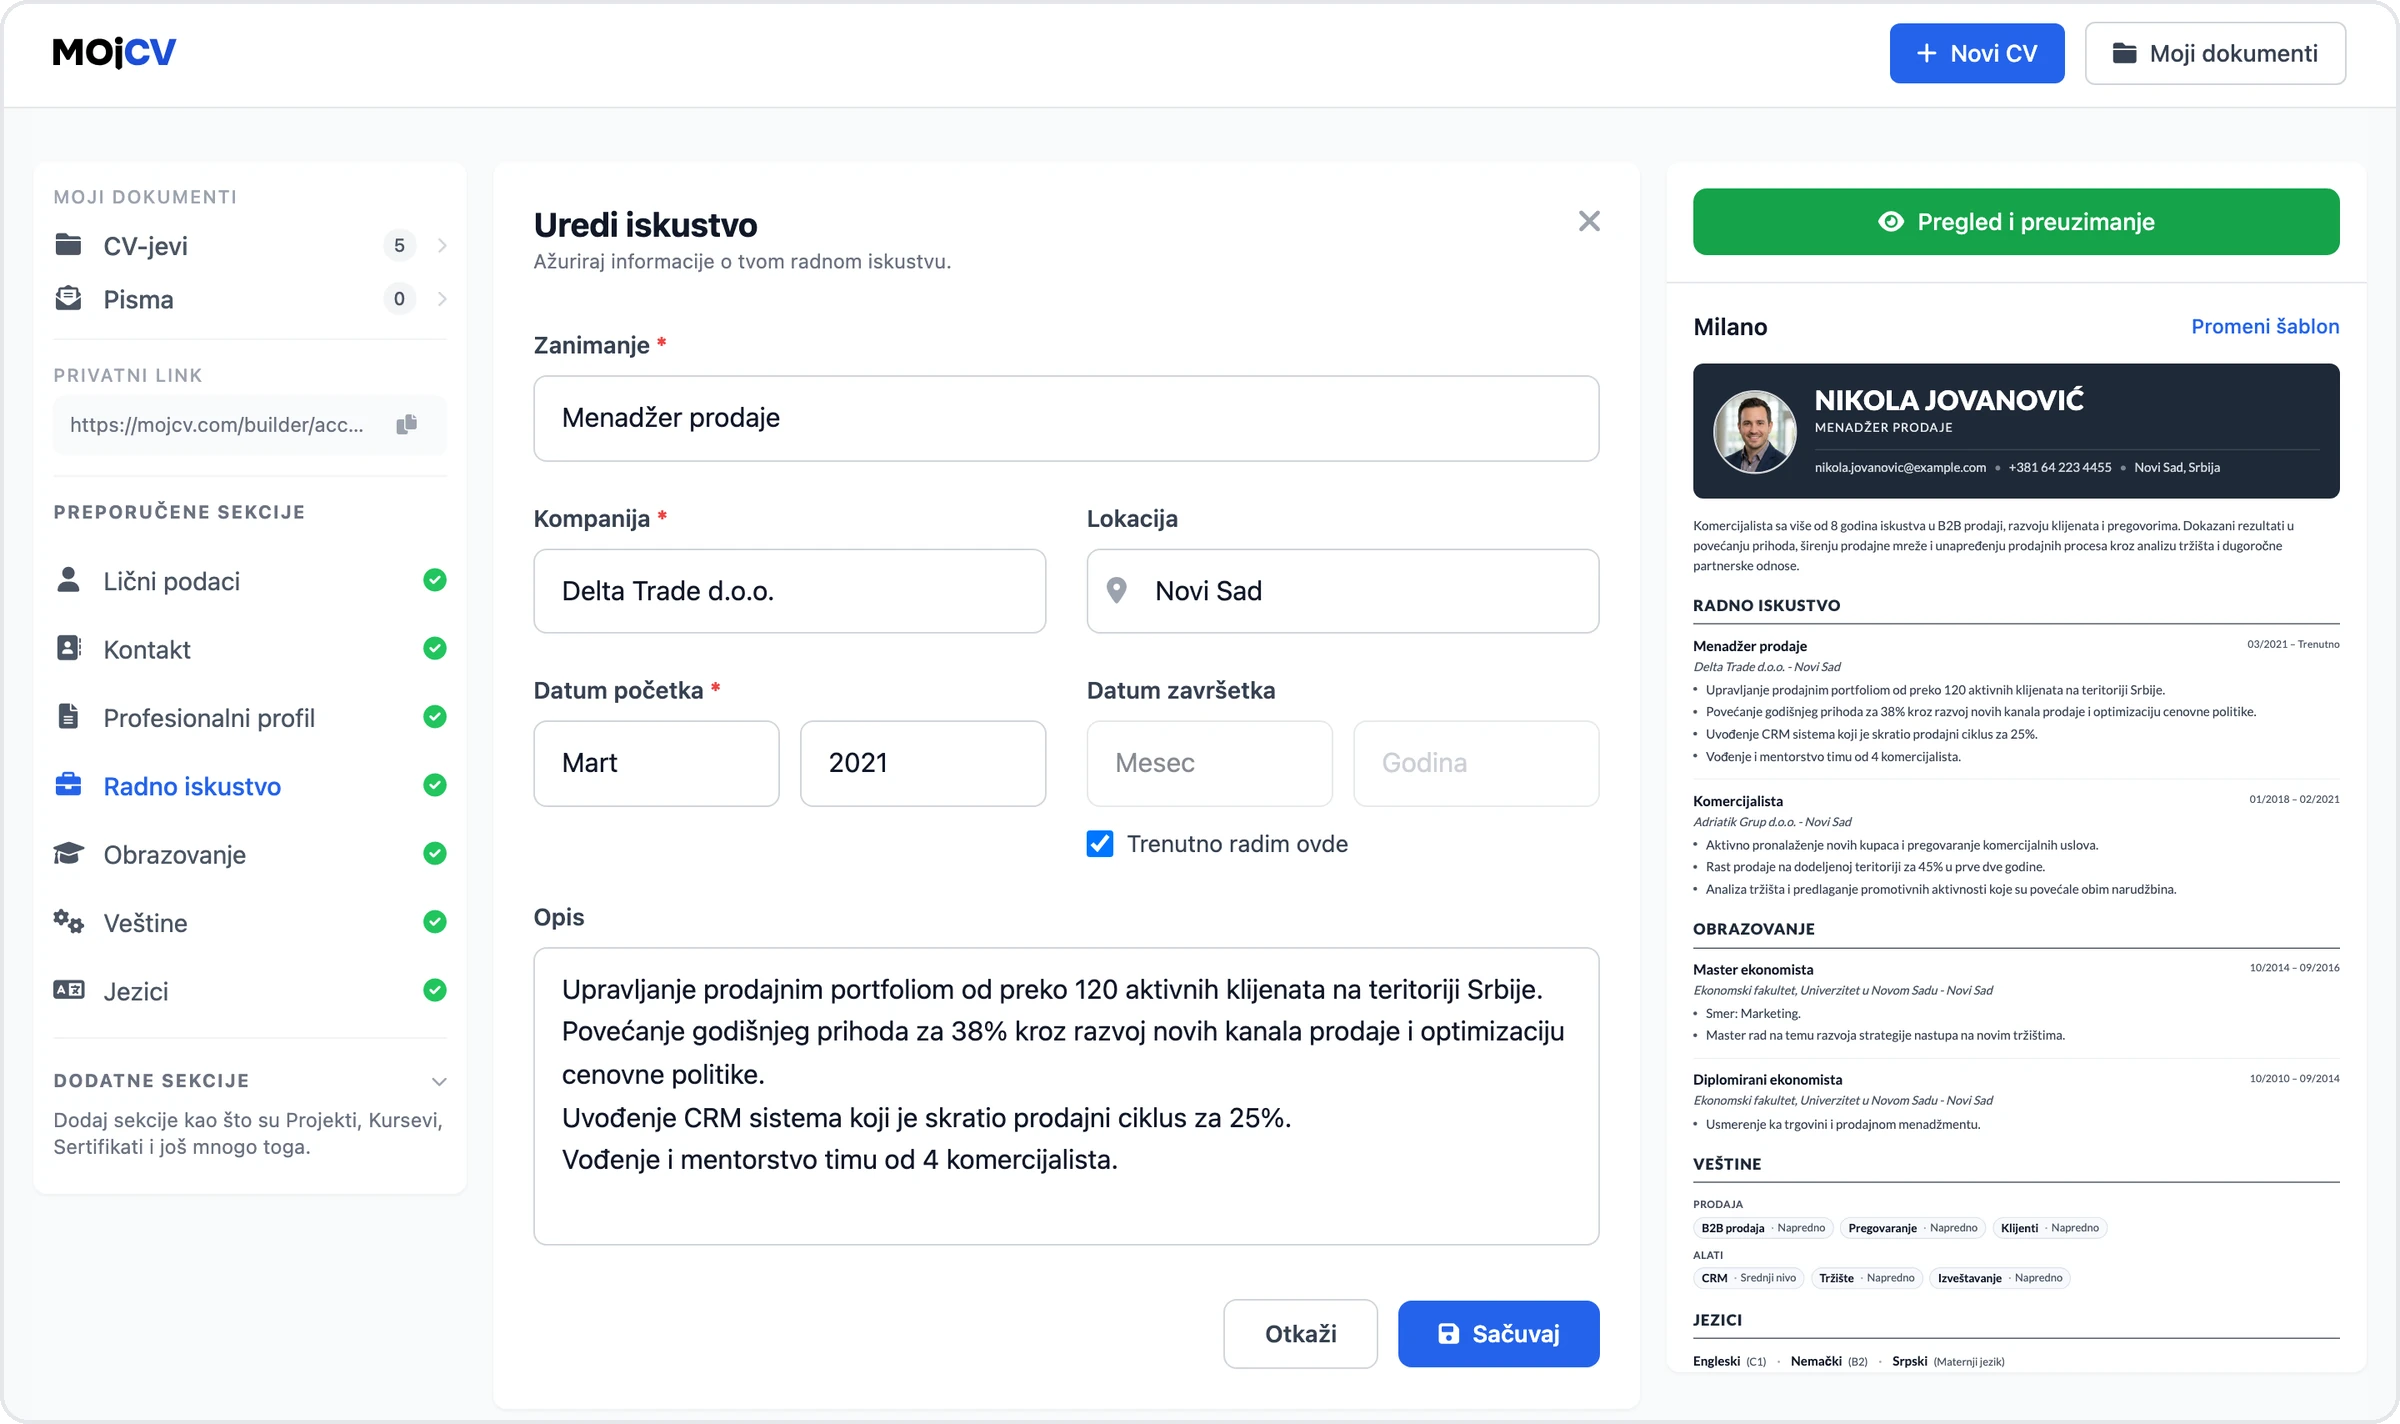Click the Kompanija field with Delta Trade

[790, 591]
